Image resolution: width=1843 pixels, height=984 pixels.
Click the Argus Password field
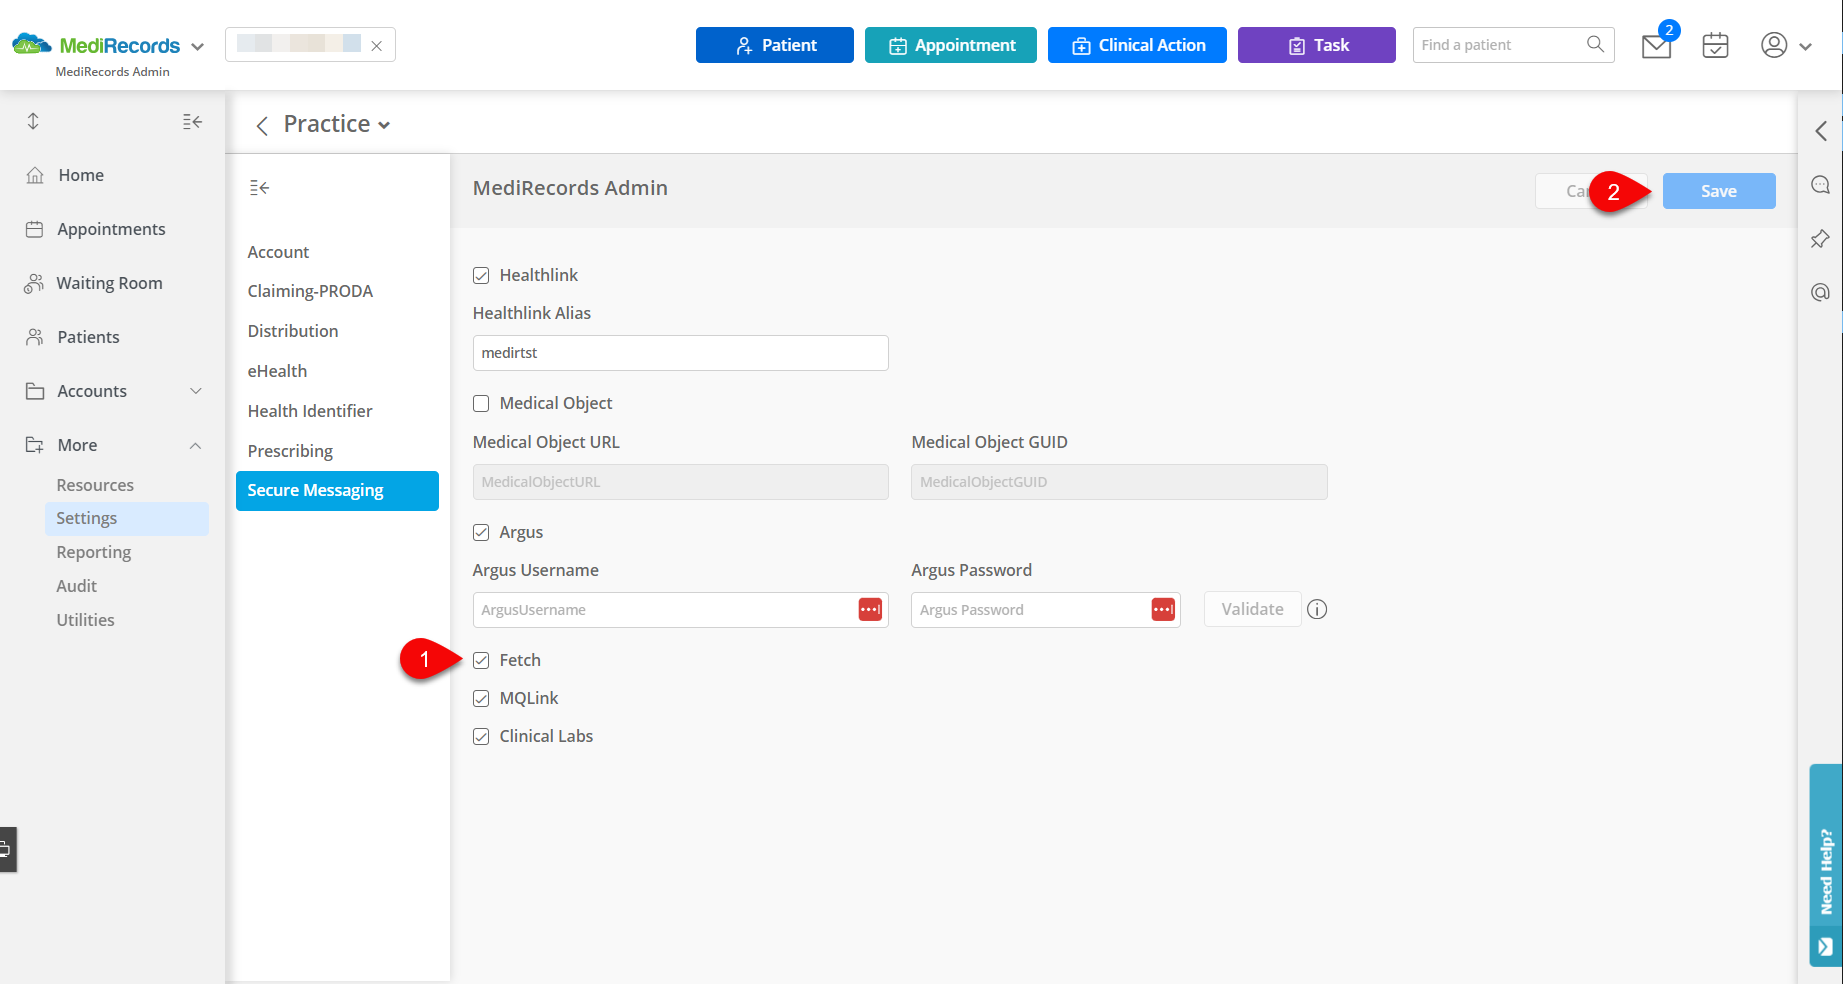click(x=1046, y=610)
